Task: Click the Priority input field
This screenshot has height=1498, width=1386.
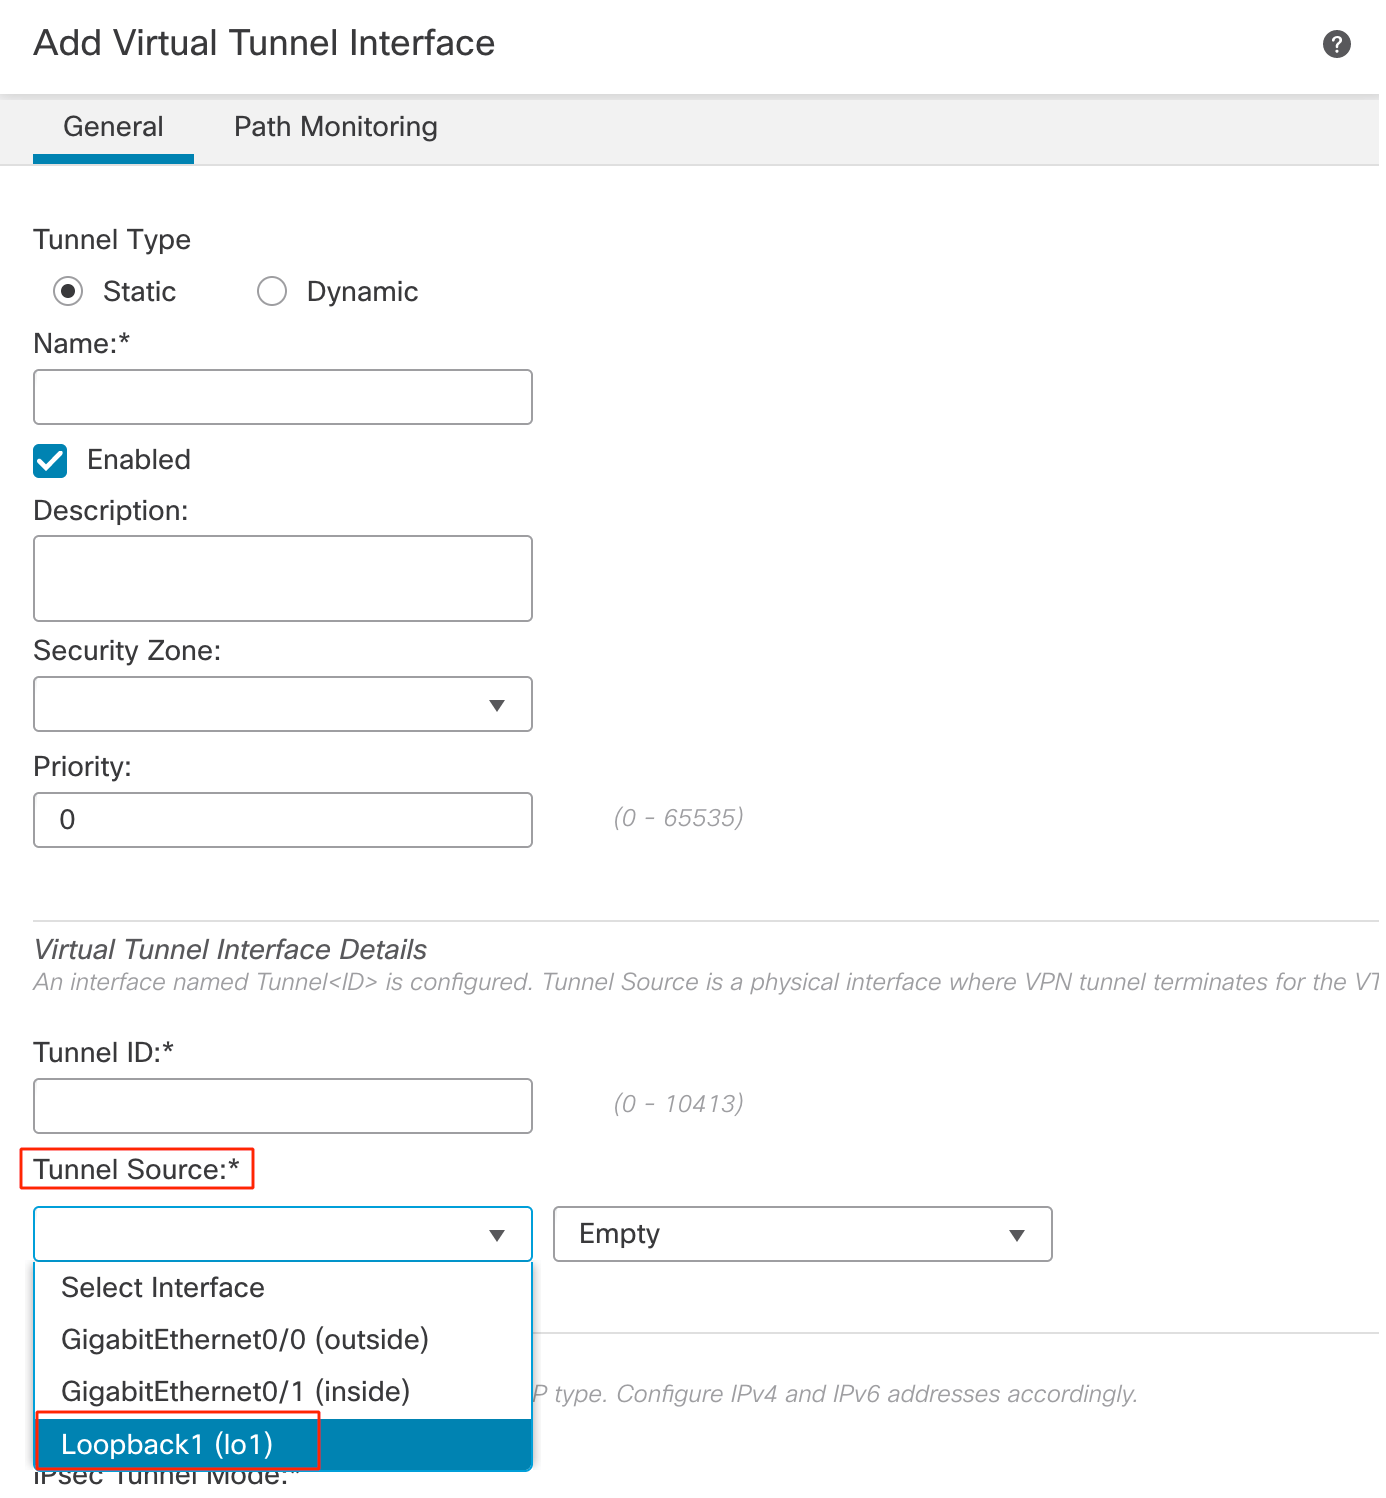Action: (282, 820)
